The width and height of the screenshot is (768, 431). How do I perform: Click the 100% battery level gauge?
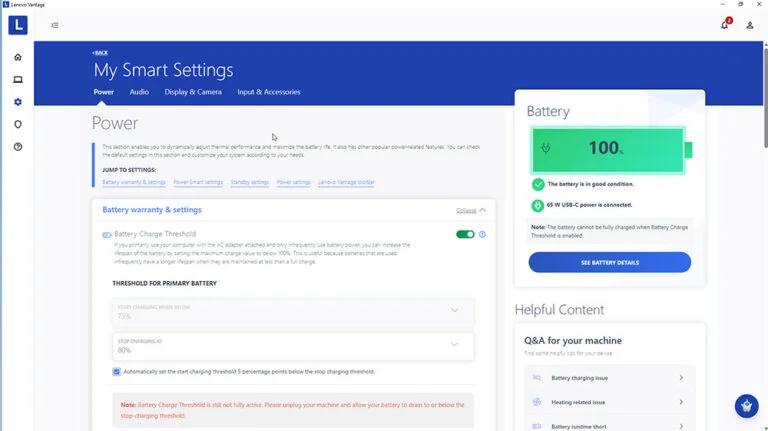tap(611, 150)
